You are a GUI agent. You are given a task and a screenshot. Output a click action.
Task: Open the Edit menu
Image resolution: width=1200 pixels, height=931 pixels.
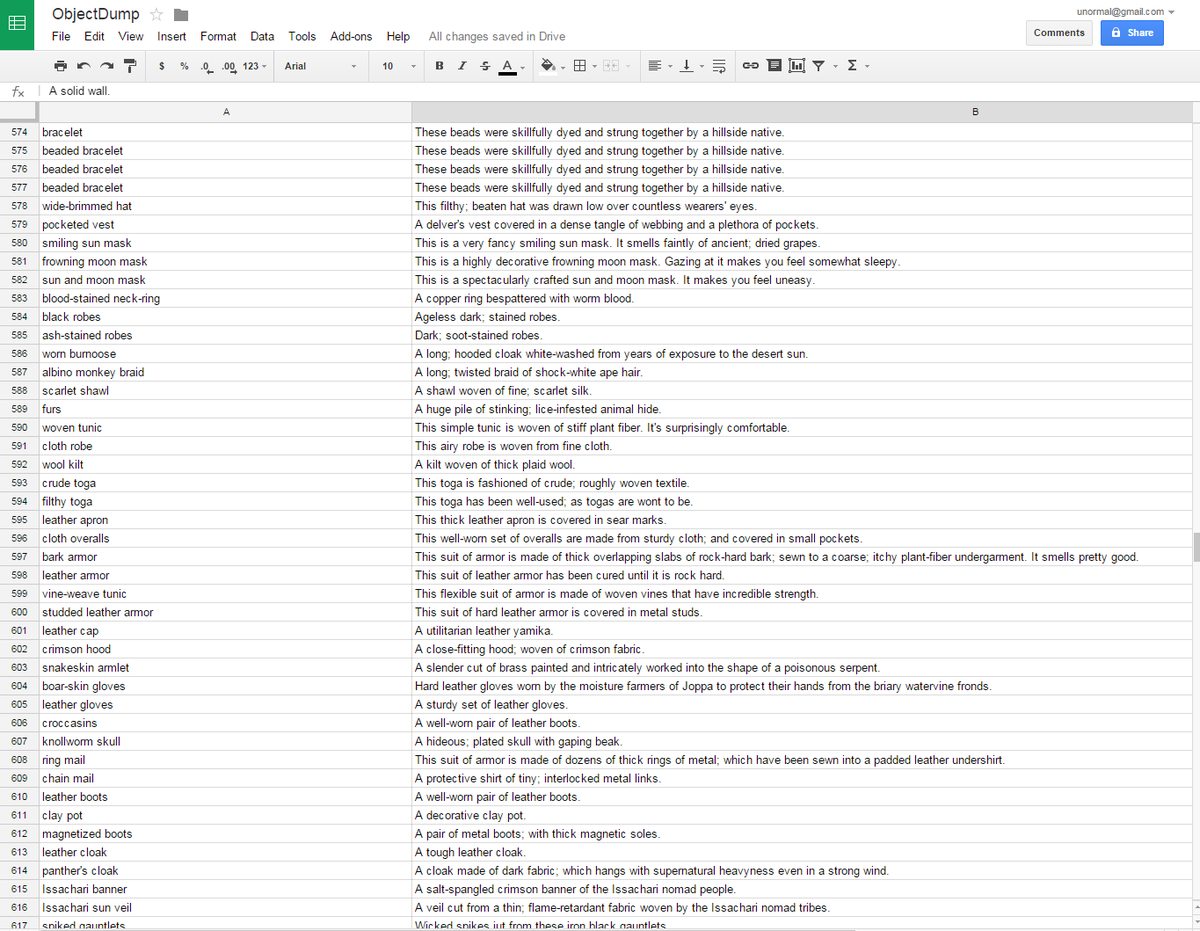tap(94, 36)
